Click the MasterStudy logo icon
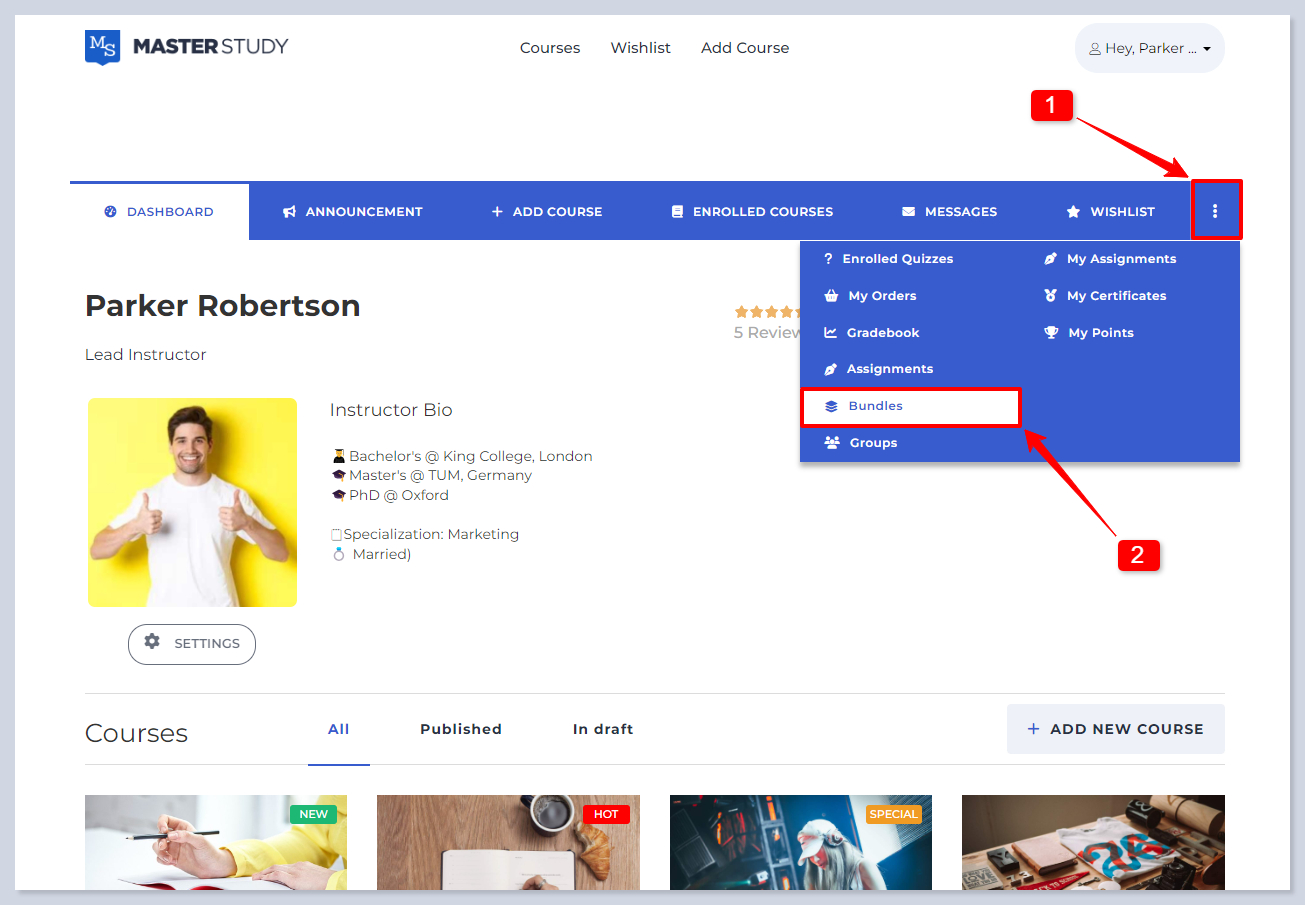This screenshot has width=1305, height=905. (102, 47)
